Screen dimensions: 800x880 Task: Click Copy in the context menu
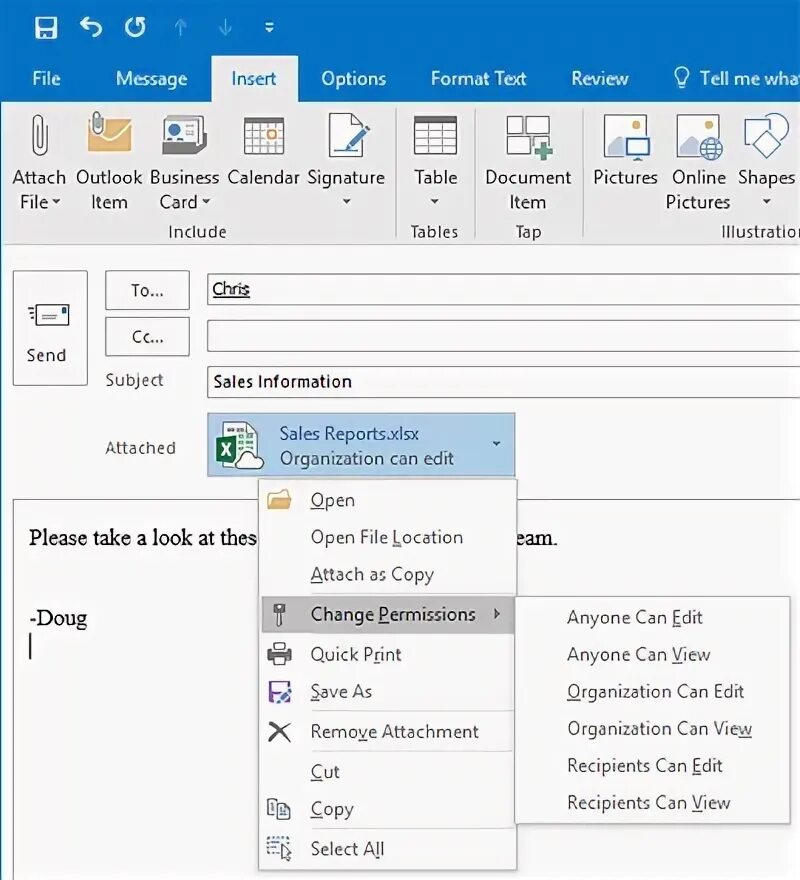[x=387, y=809]
